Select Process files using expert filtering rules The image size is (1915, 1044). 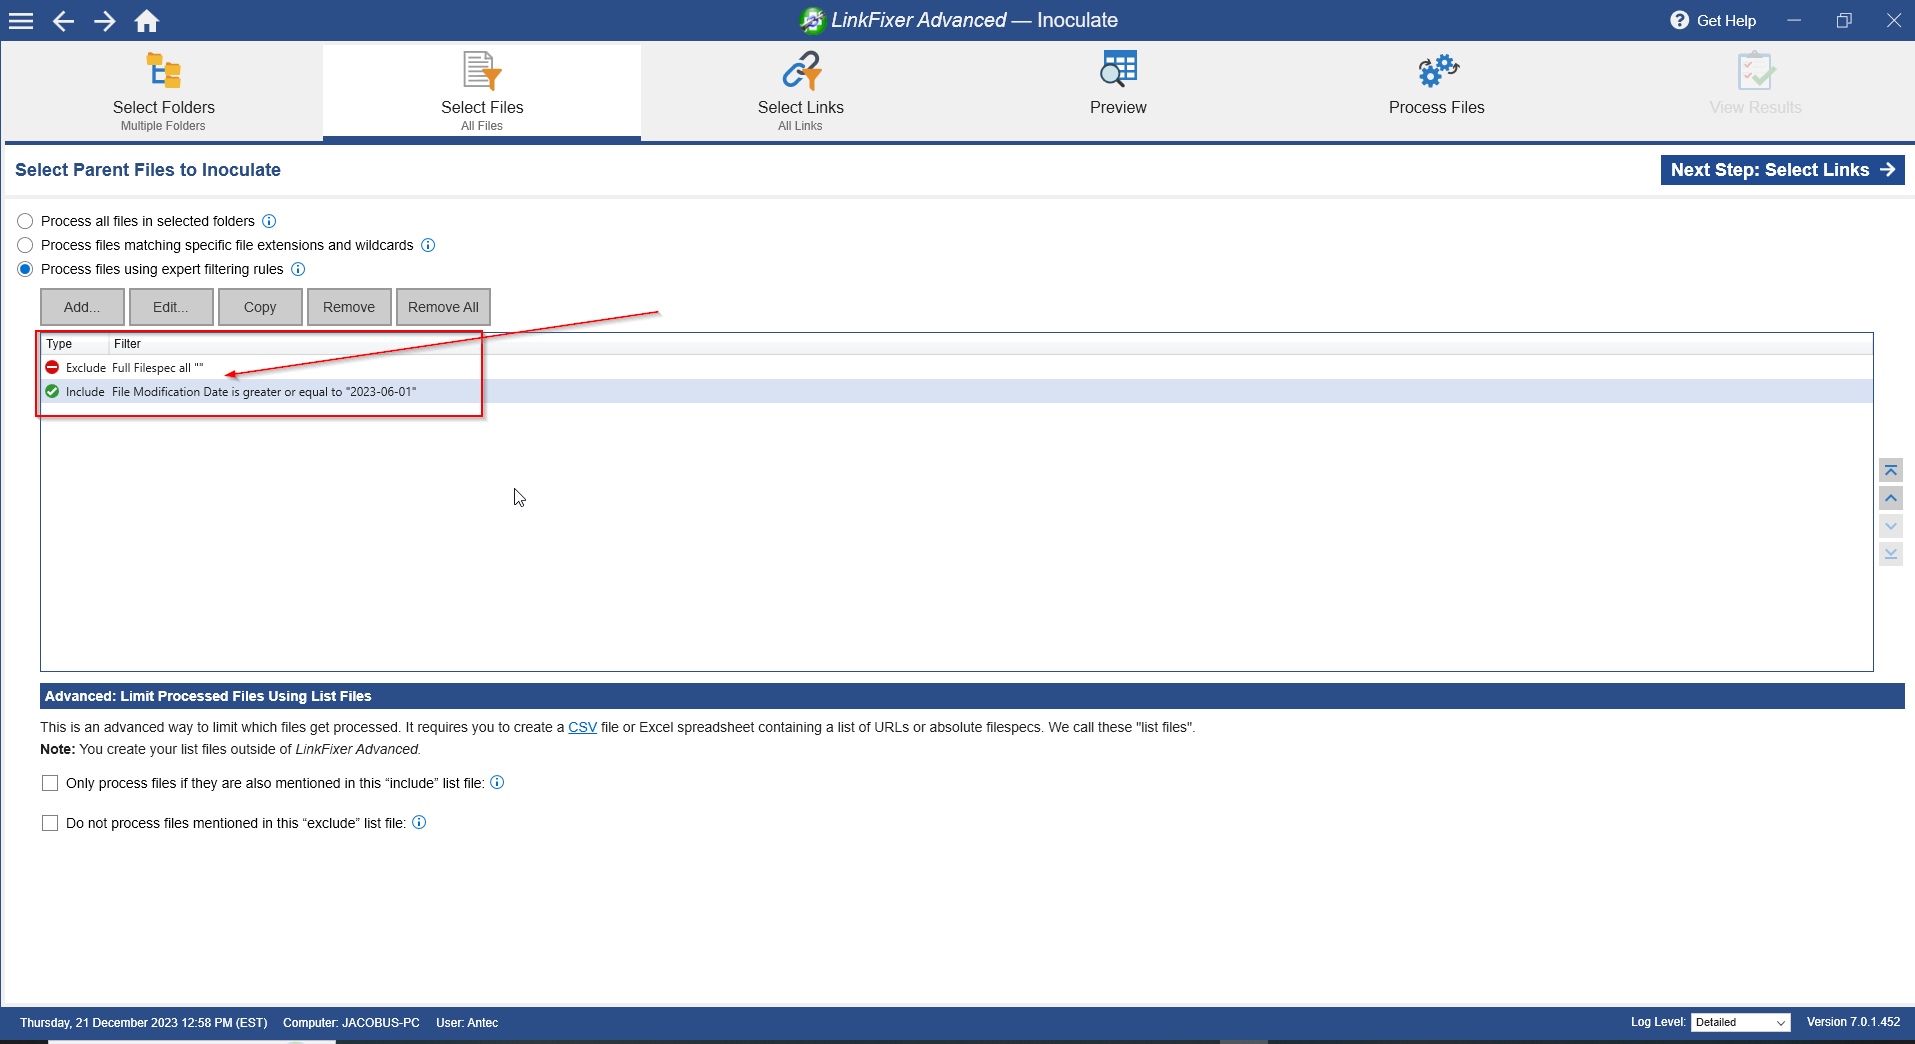25,269
